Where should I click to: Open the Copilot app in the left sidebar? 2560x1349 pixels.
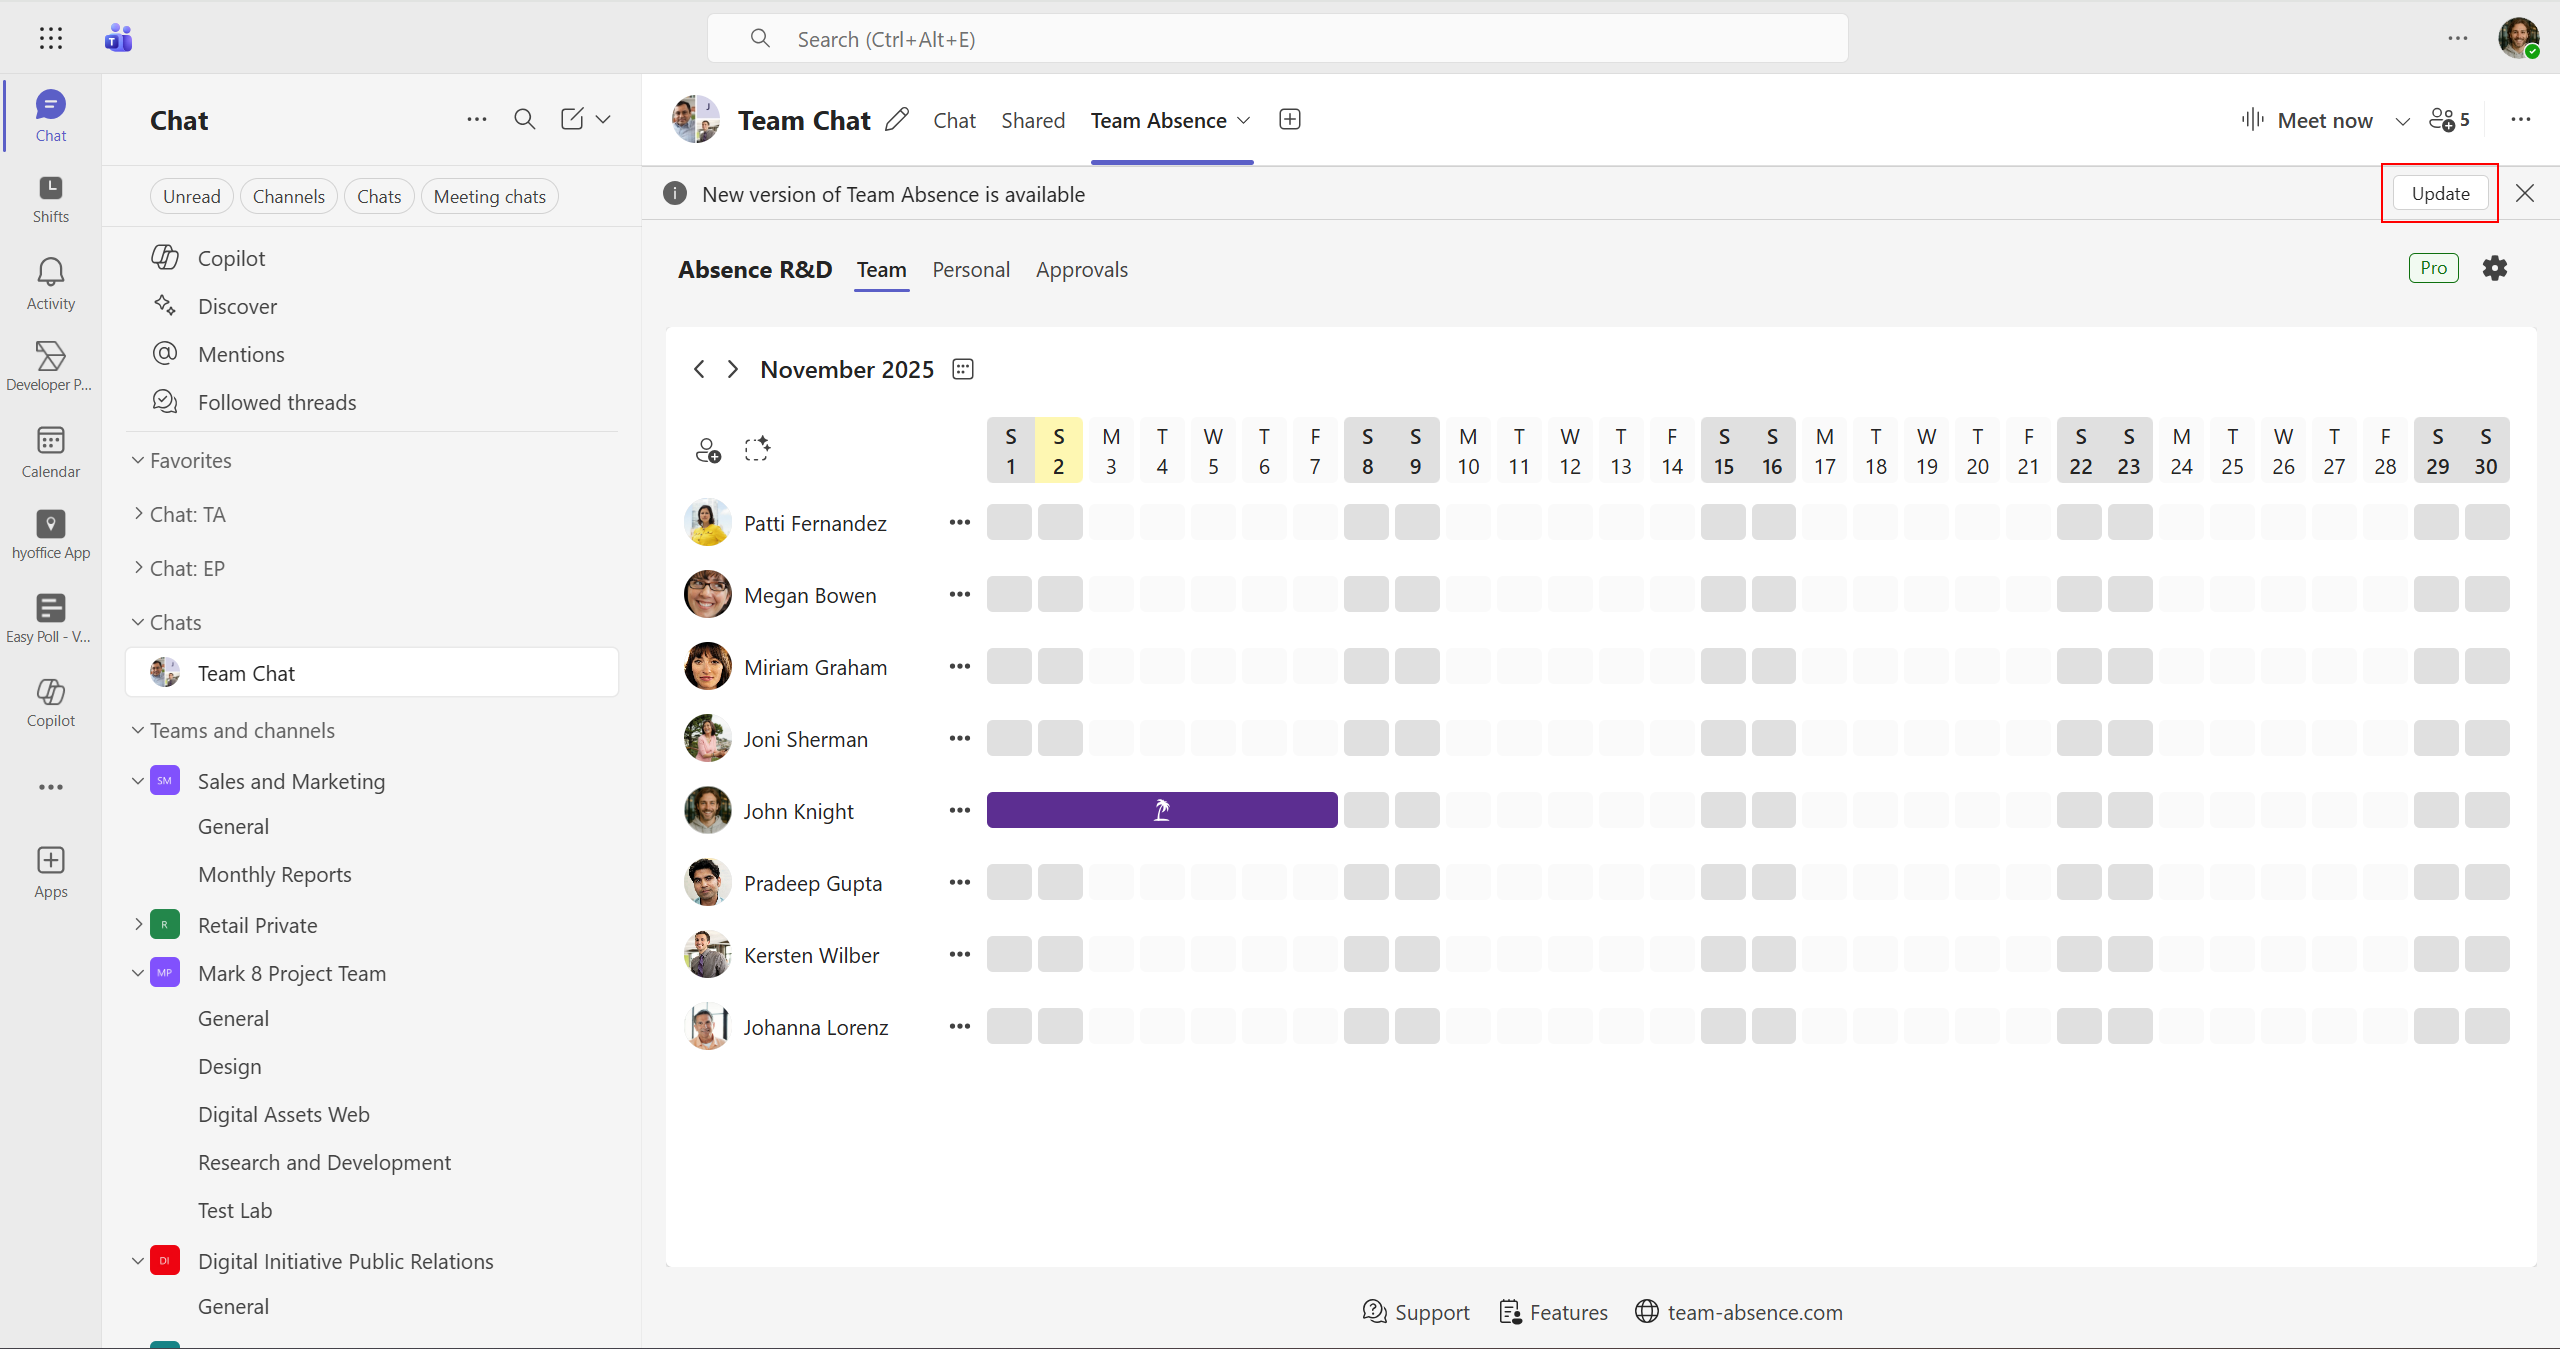click(x=49, y=700)
